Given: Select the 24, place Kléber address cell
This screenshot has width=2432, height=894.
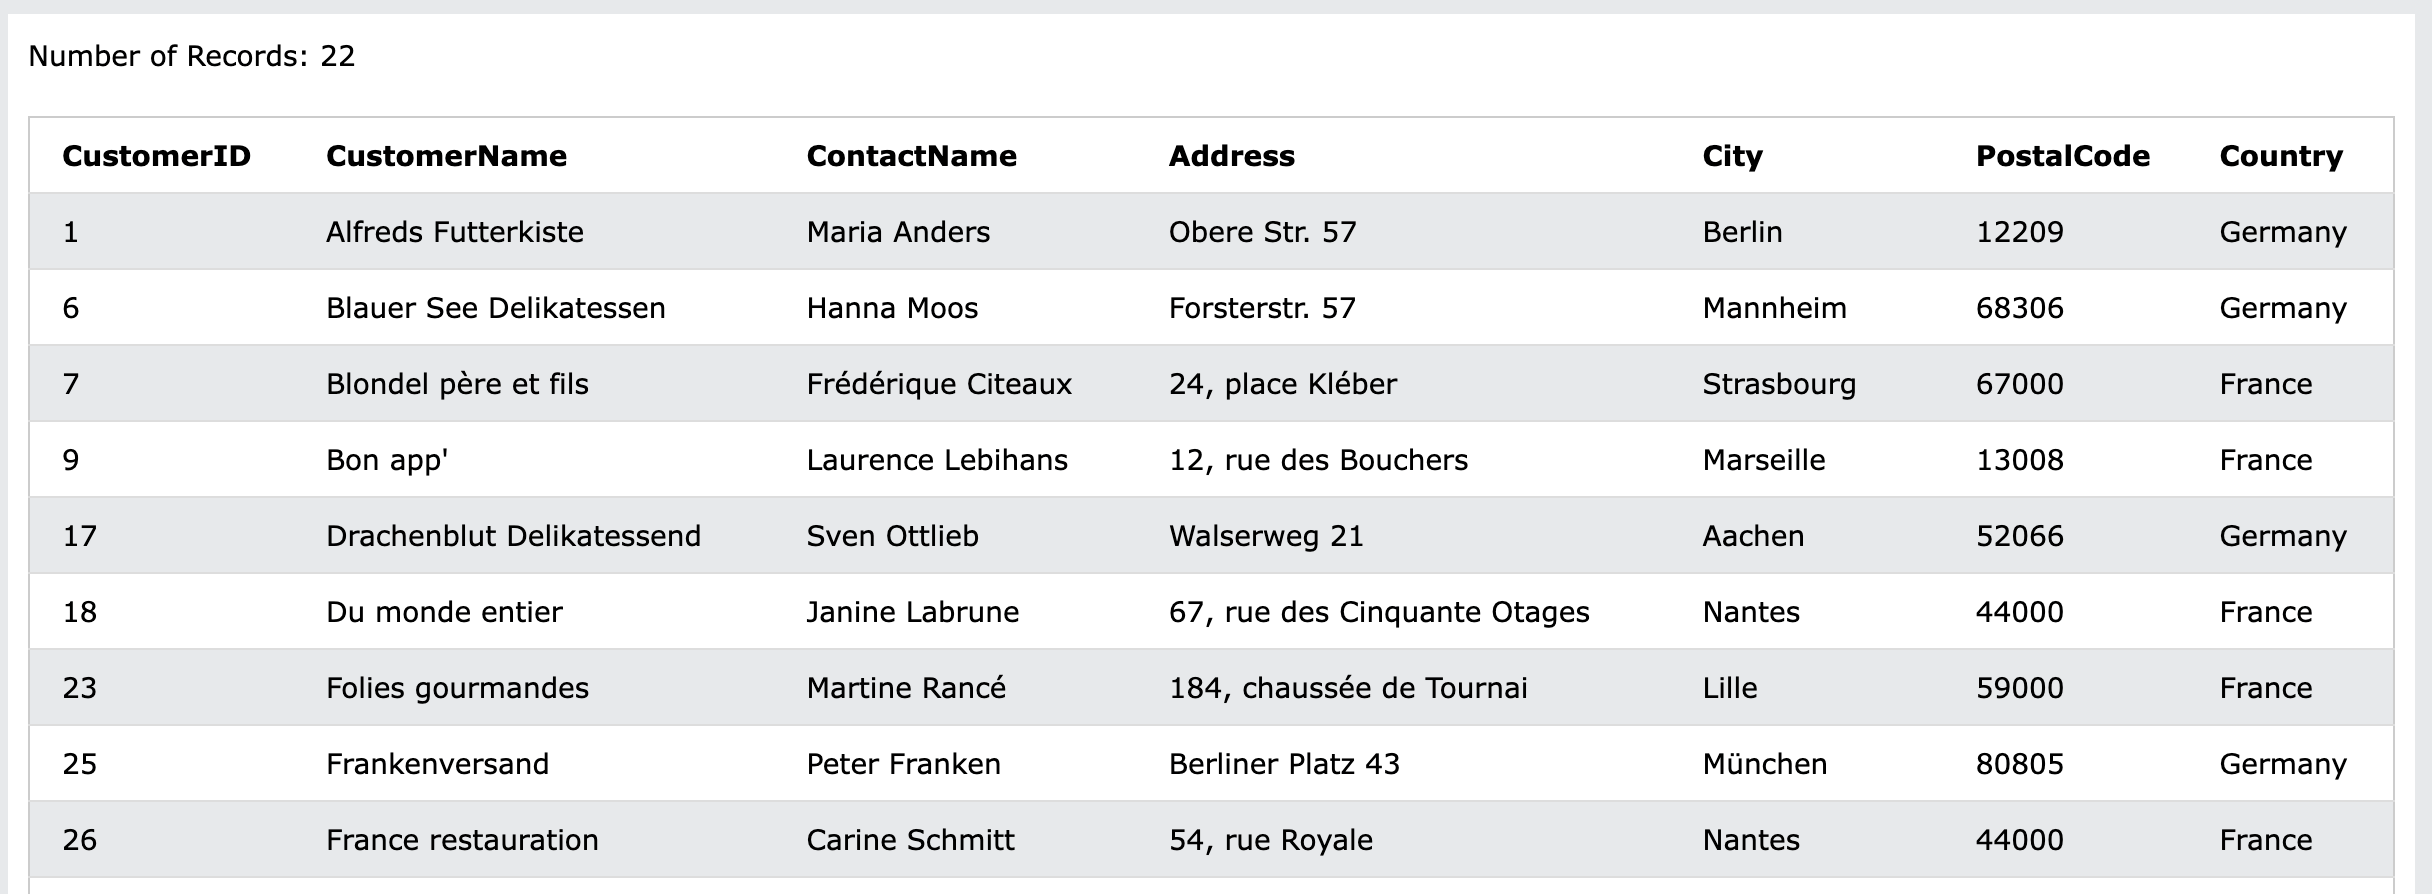Looking at the screenshot, I should tap(1282, 384).
